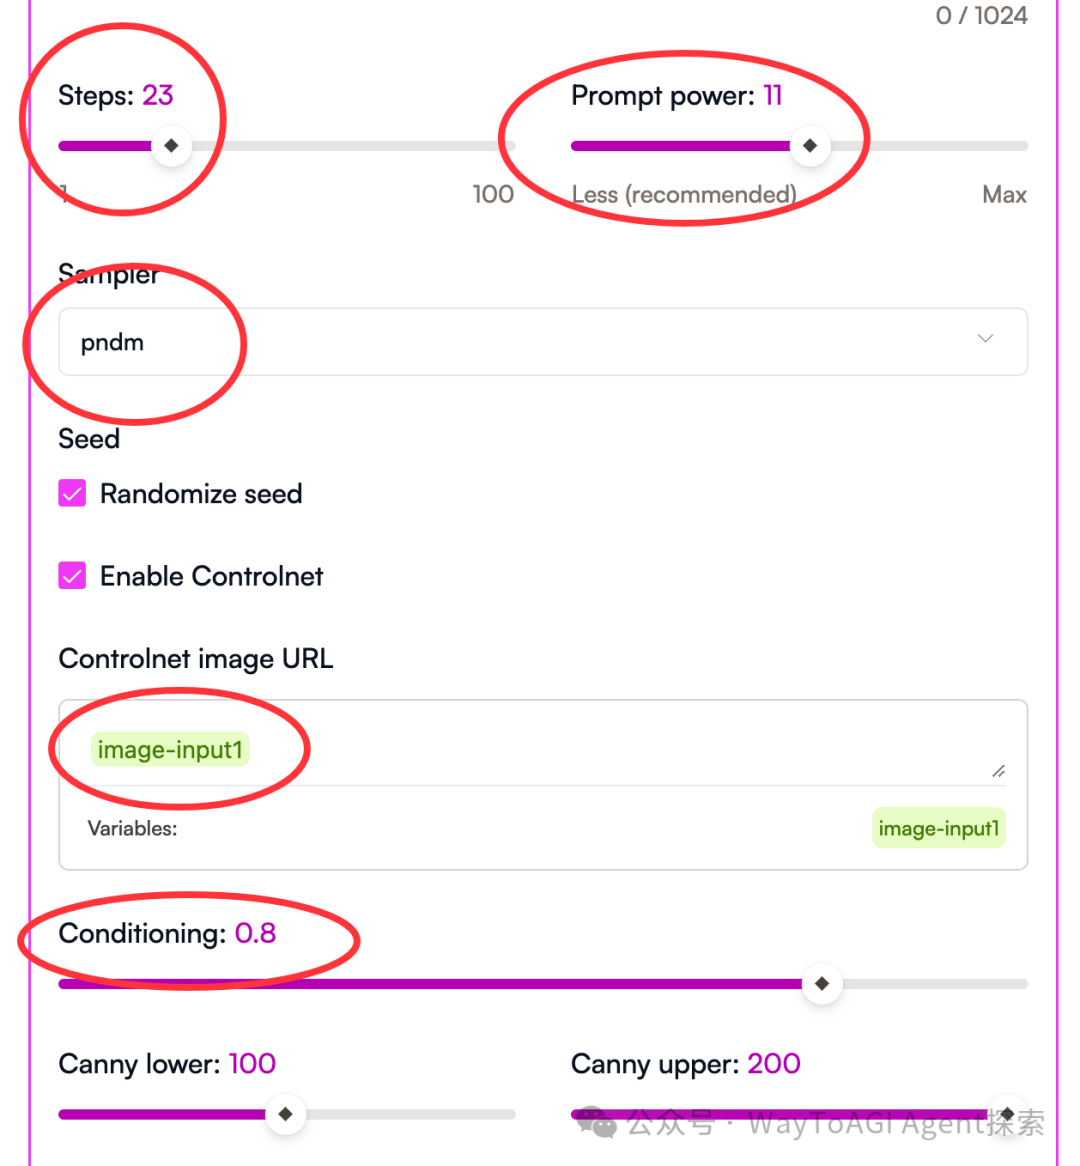Insert the image-input1 variable chip
This screenshot has height=1166, width=1080.
[x=939, y=828]
